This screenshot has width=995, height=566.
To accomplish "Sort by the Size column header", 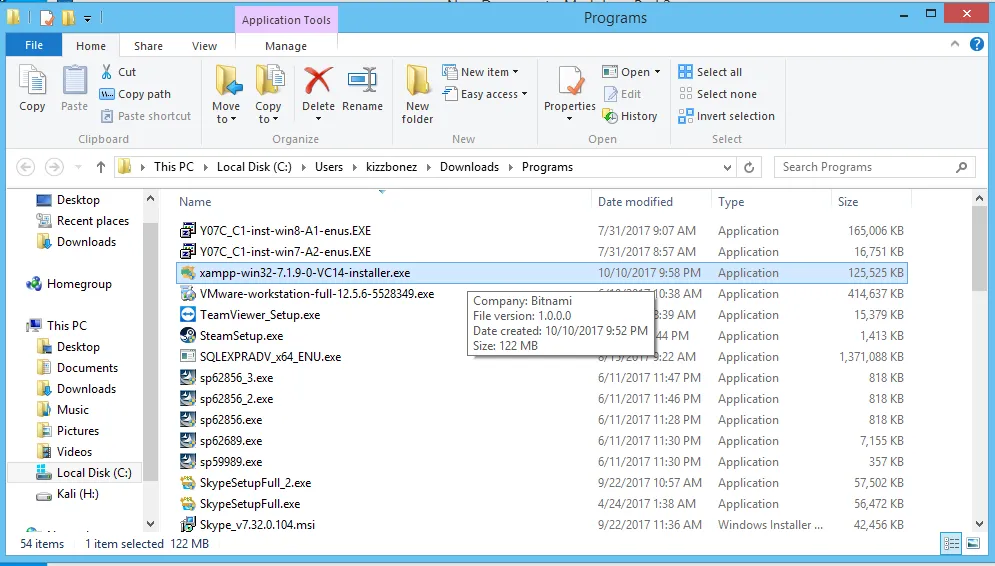I will click(x=848, y=202).
